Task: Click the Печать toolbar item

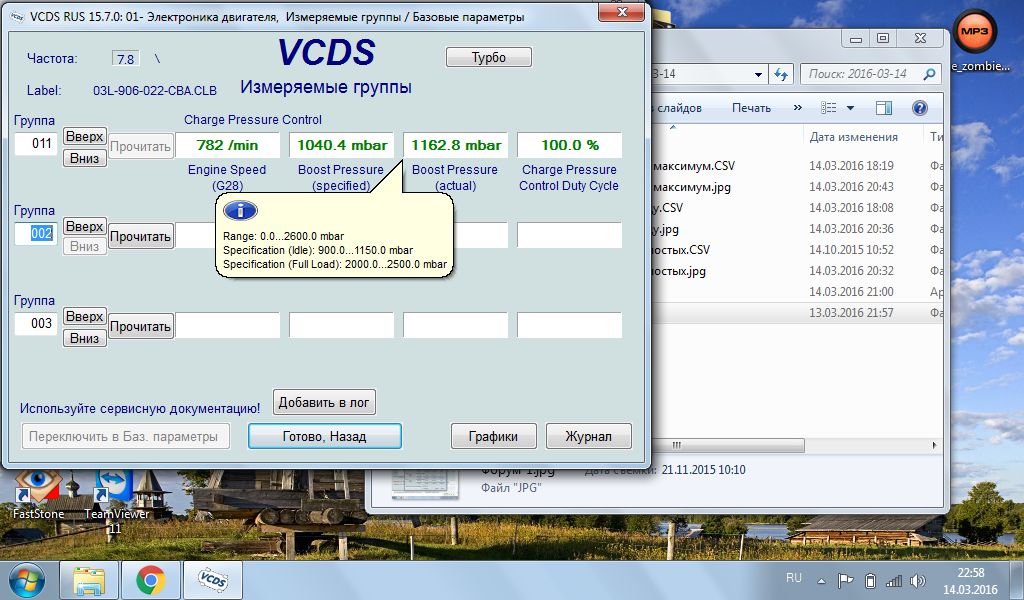Action: (x=751, y=108)
